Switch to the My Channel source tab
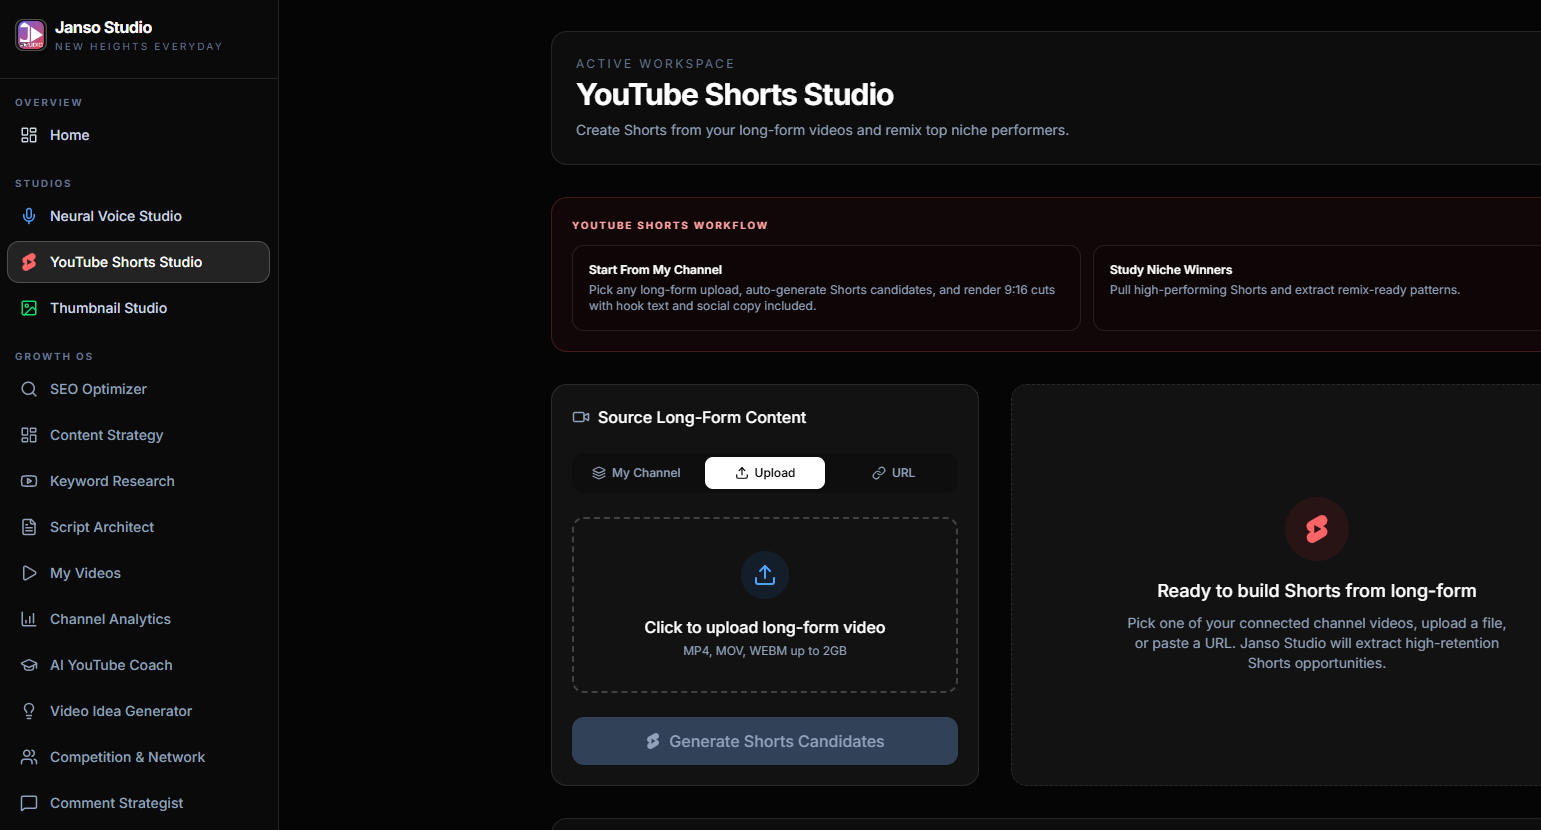Screen dimensions: 1541x830 [x=636, y=473]
